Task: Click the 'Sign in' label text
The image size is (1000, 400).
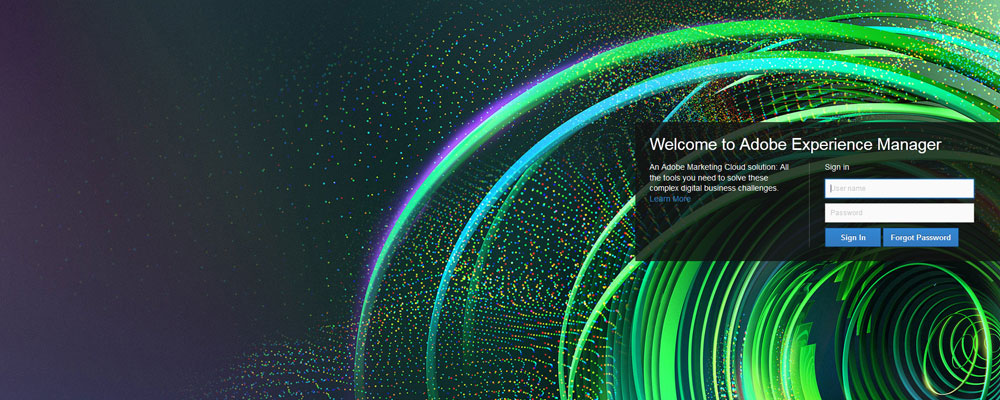Action: 837,167
